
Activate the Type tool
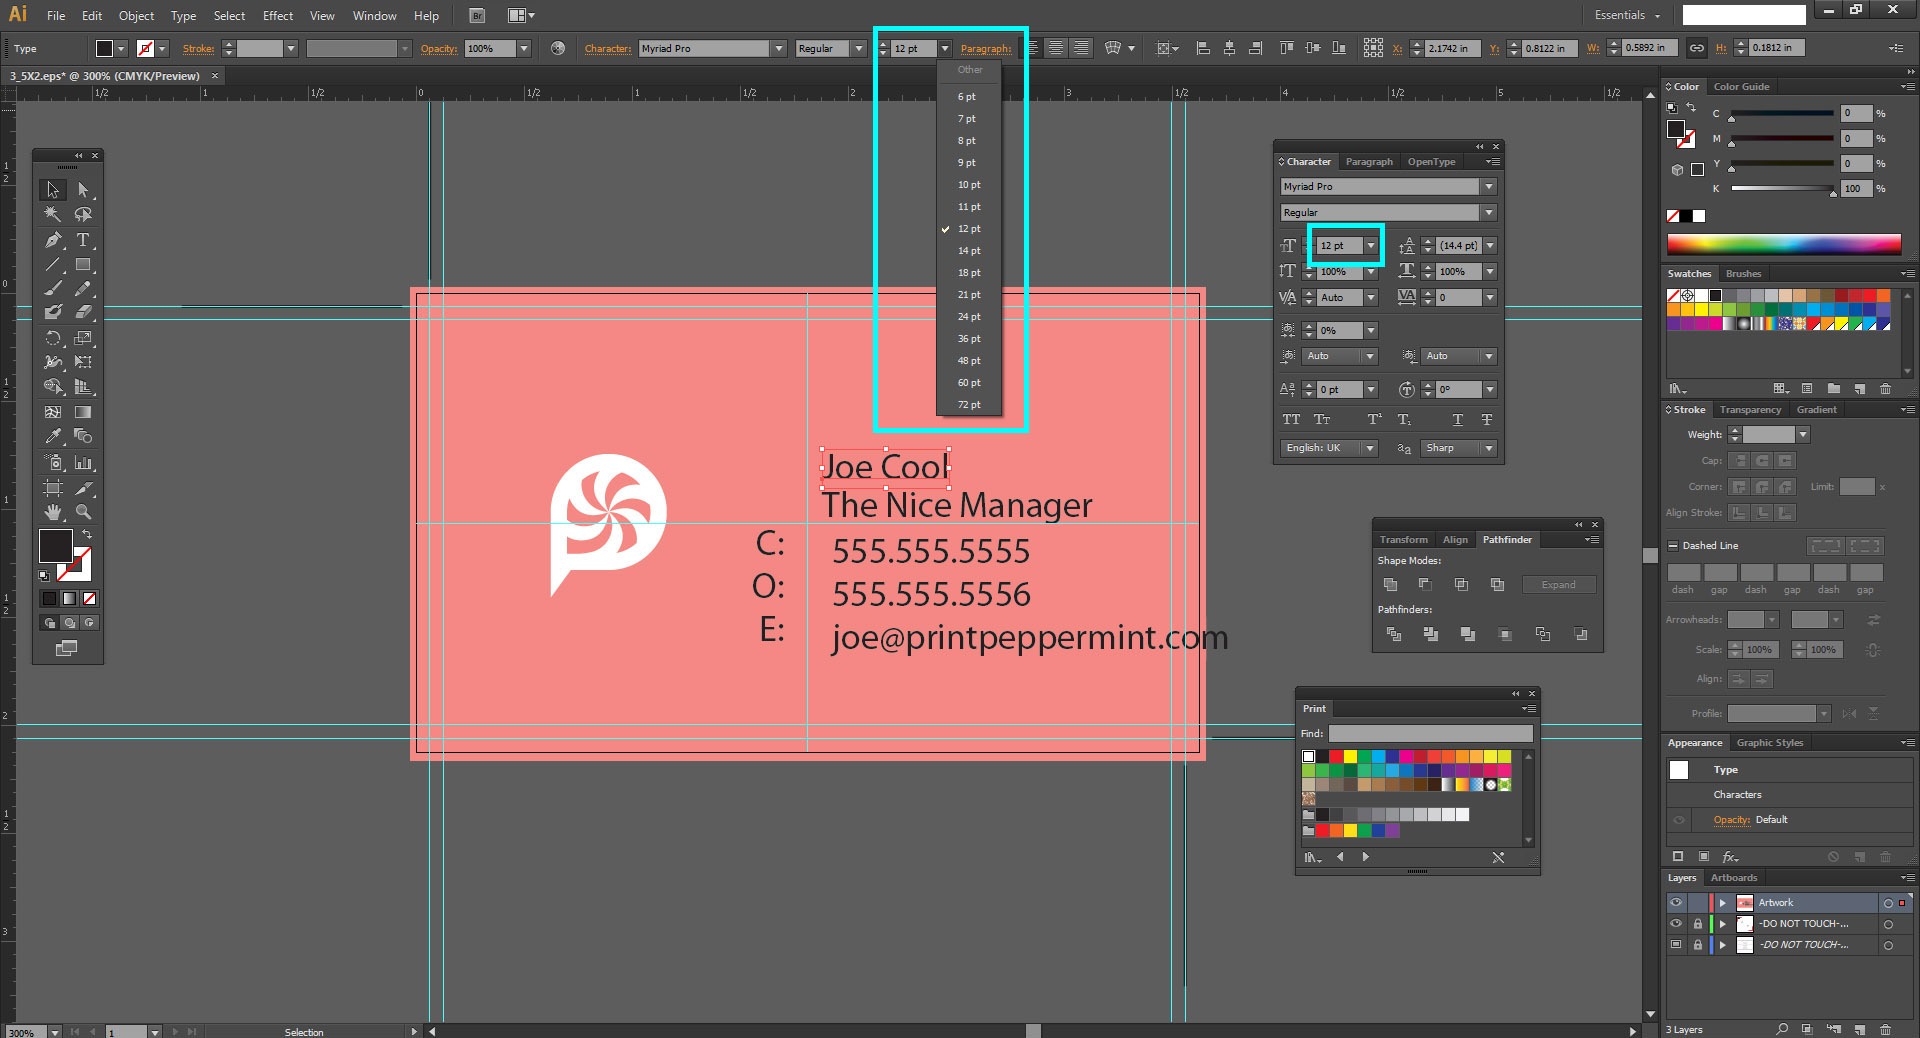[x=83, y=240]
